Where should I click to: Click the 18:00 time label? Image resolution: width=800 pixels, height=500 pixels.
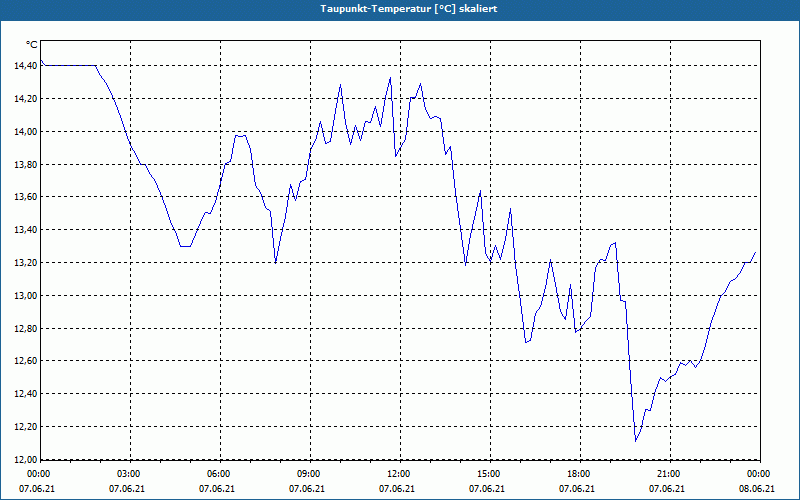coord(579,474)
